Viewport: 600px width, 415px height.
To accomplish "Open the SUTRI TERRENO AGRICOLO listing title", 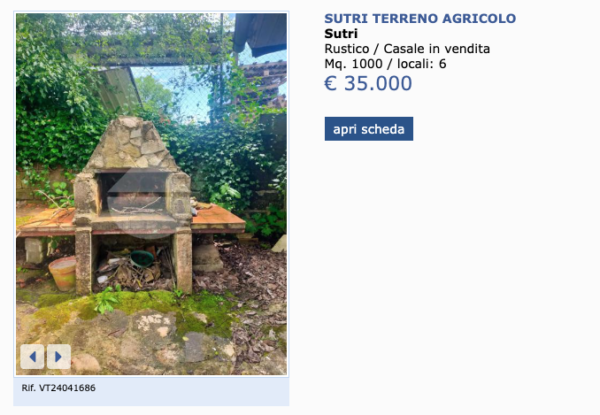I will point(420,18).
